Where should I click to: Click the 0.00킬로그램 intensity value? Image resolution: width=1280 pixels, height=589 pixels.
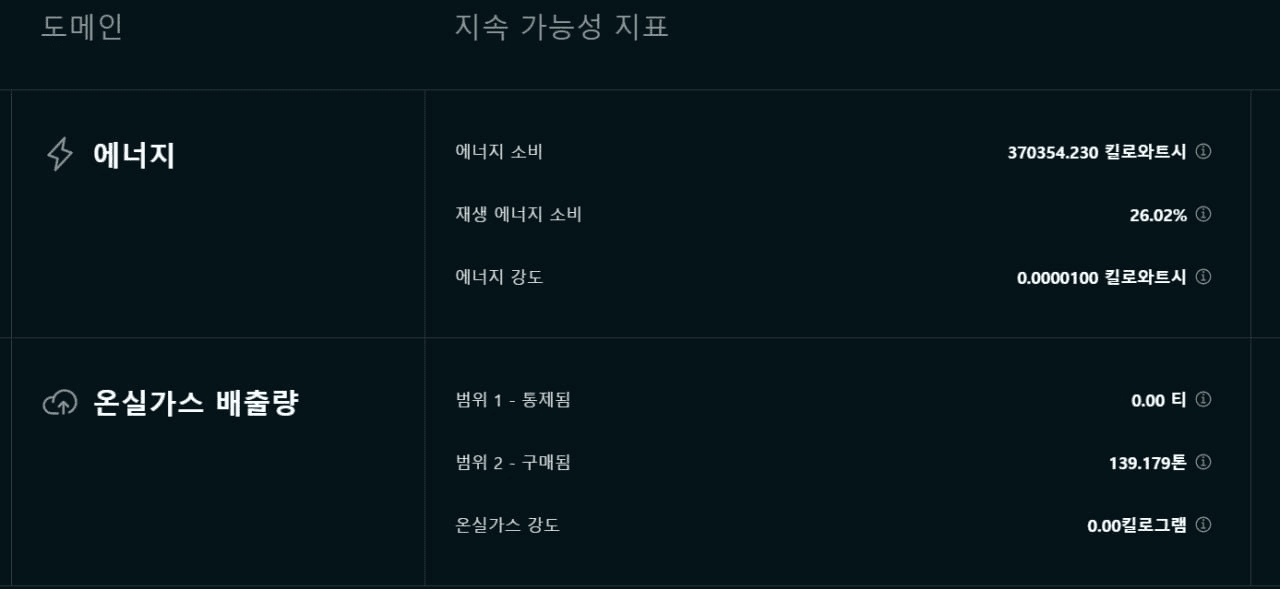click(x=1137, y=525)
